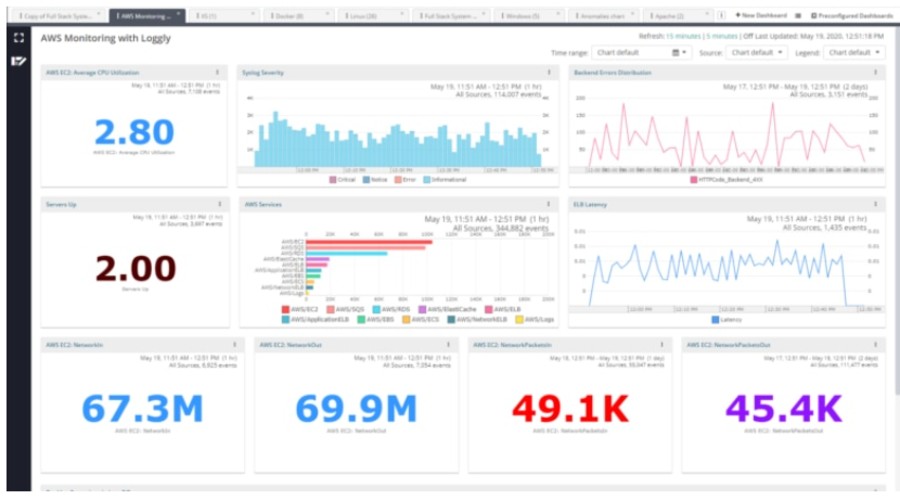
Task: Click the tab overflow icon after Apache tab
Action: tap(721, 15)
